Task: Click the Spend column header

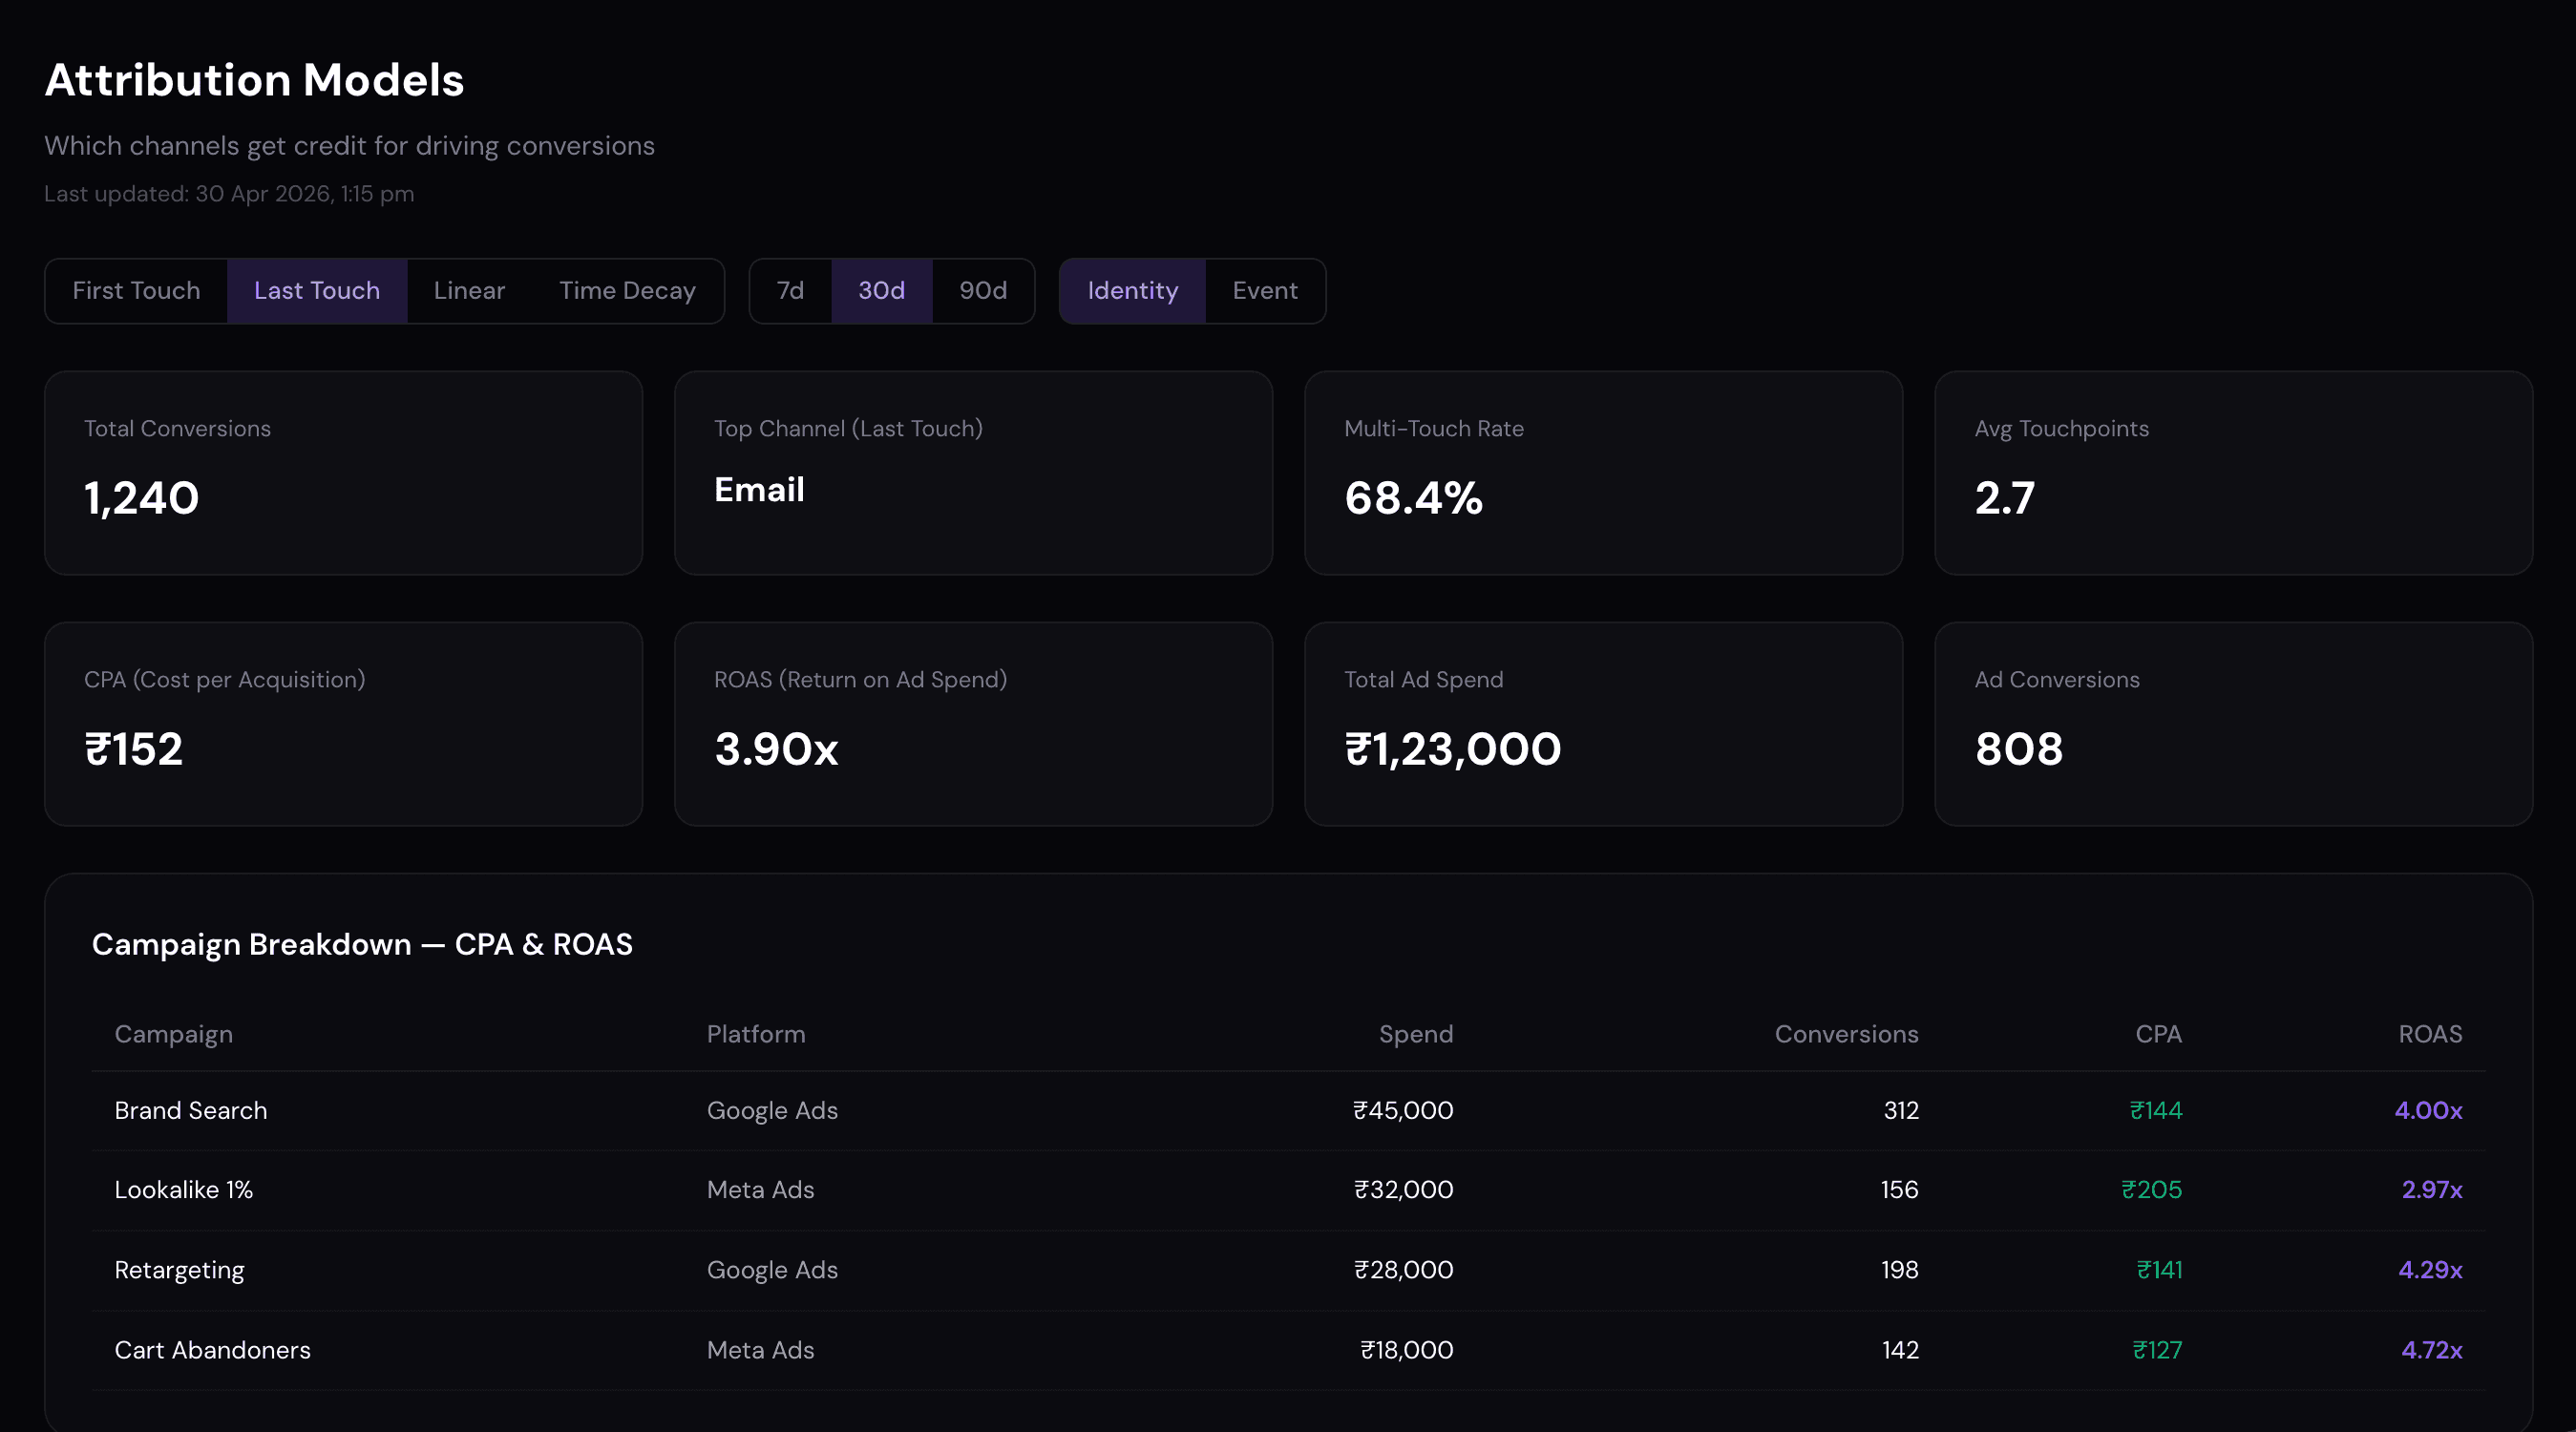Action: point(1416,1034)
